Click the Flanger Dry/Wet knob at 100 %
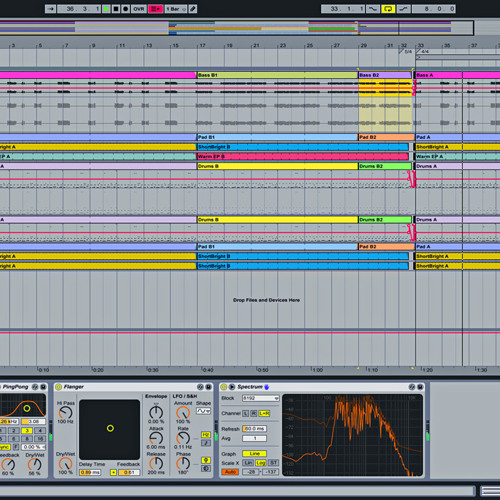Screen dimensions: 500x500 click(x=66, y=464)
